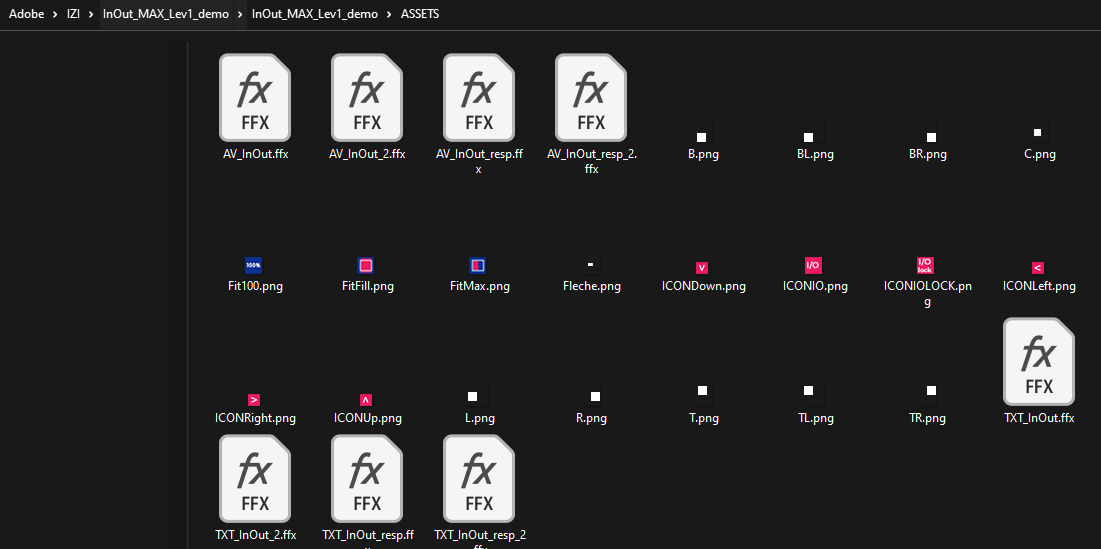Click the TXT_InOut.ffx file name

click(x=1039, y=418)
